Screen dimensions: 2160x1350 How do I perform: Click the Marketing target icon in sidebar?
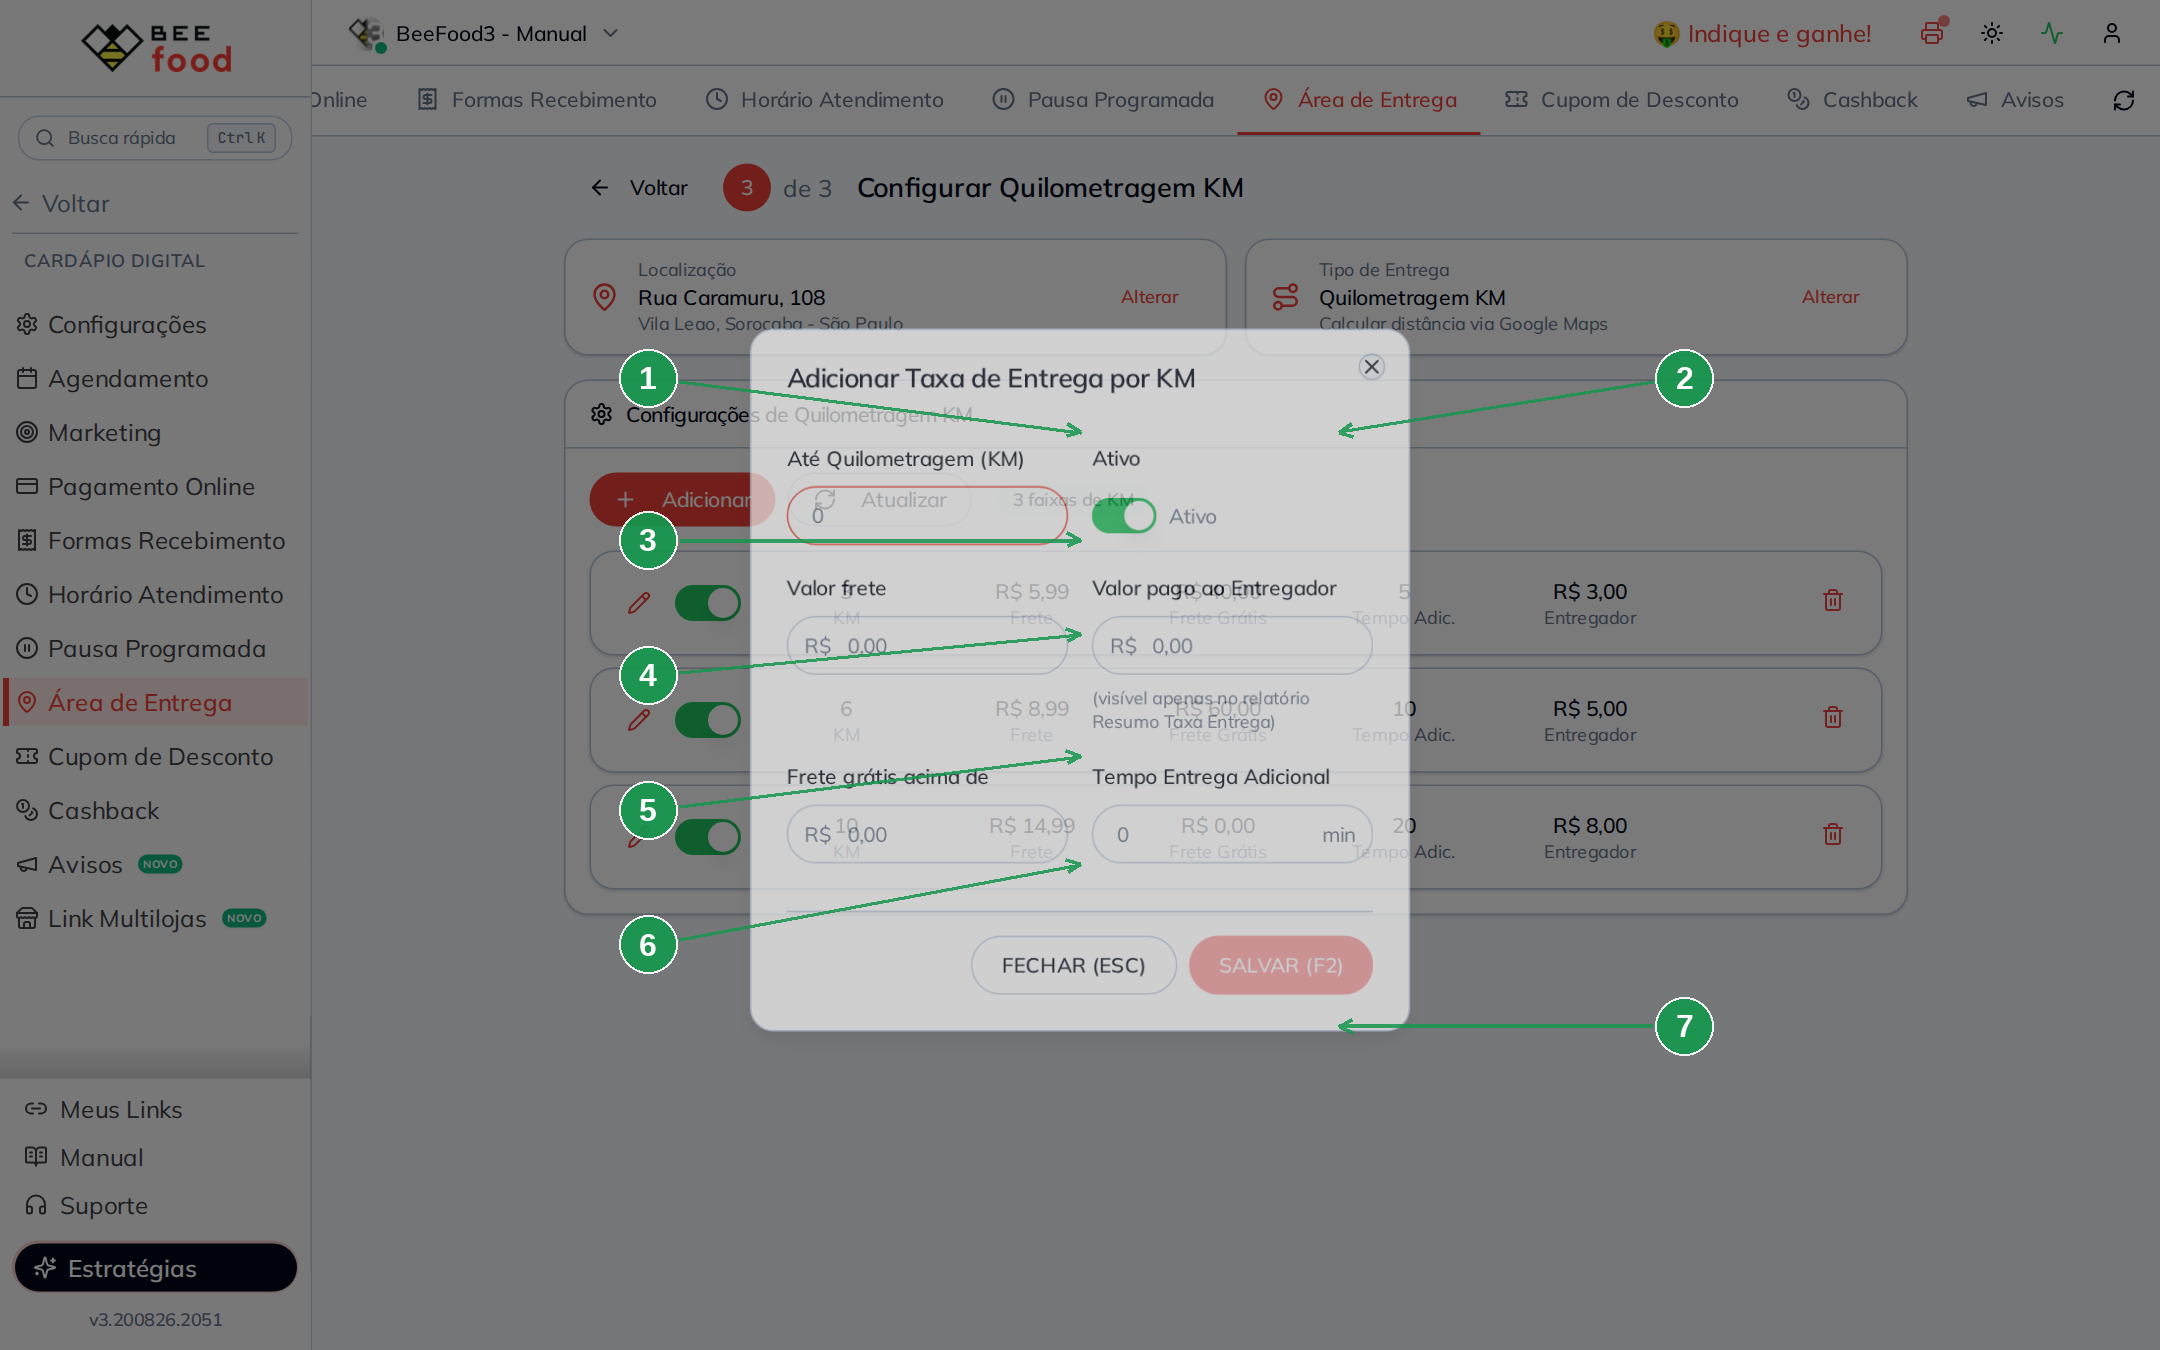click(27, 432)
